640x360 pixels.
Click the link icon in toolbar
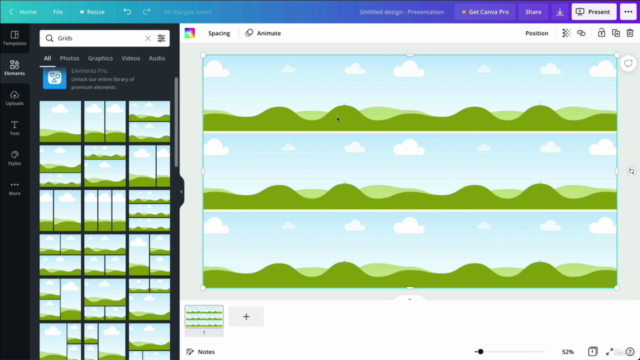(581, 33)
